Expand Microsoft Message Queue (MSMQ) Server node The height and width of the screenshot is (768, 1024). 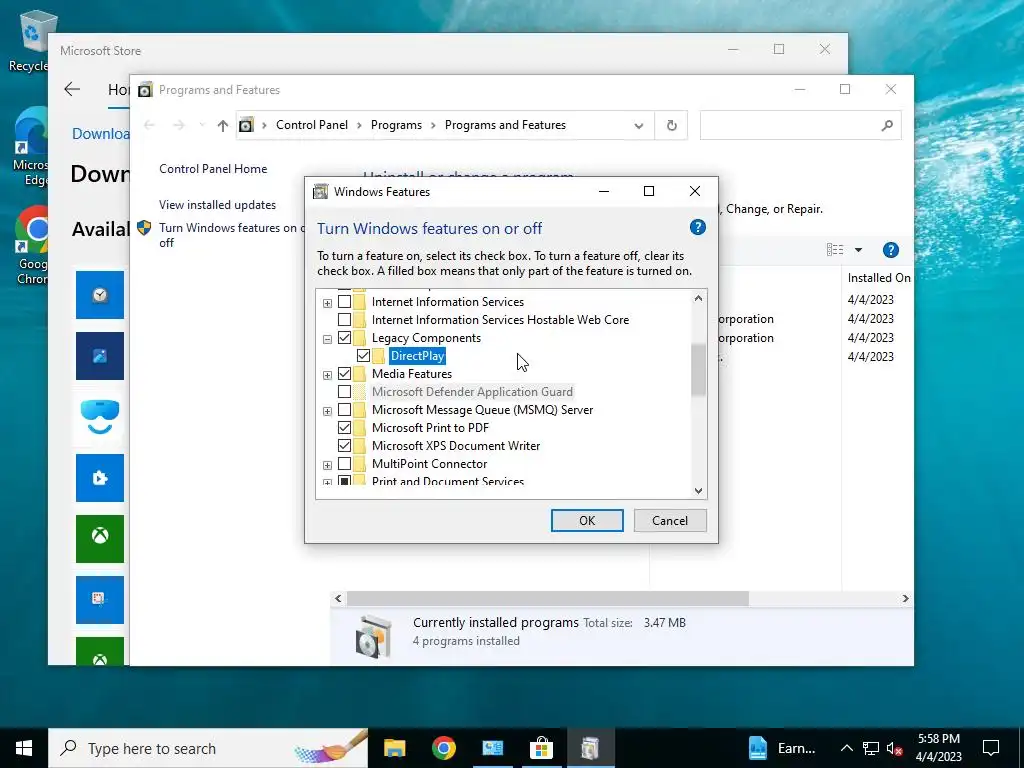pyautogui.click(x=327, y=411)
